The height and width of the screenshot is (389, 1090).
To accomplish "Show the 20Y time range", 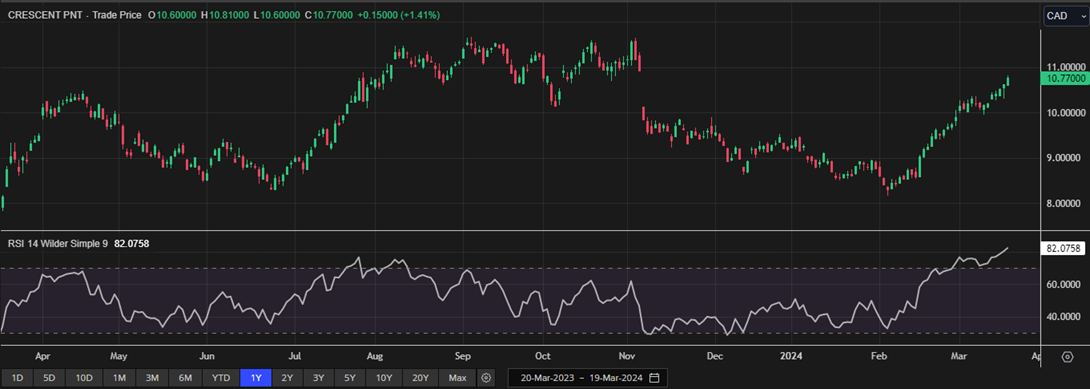I will pos(420,378).
